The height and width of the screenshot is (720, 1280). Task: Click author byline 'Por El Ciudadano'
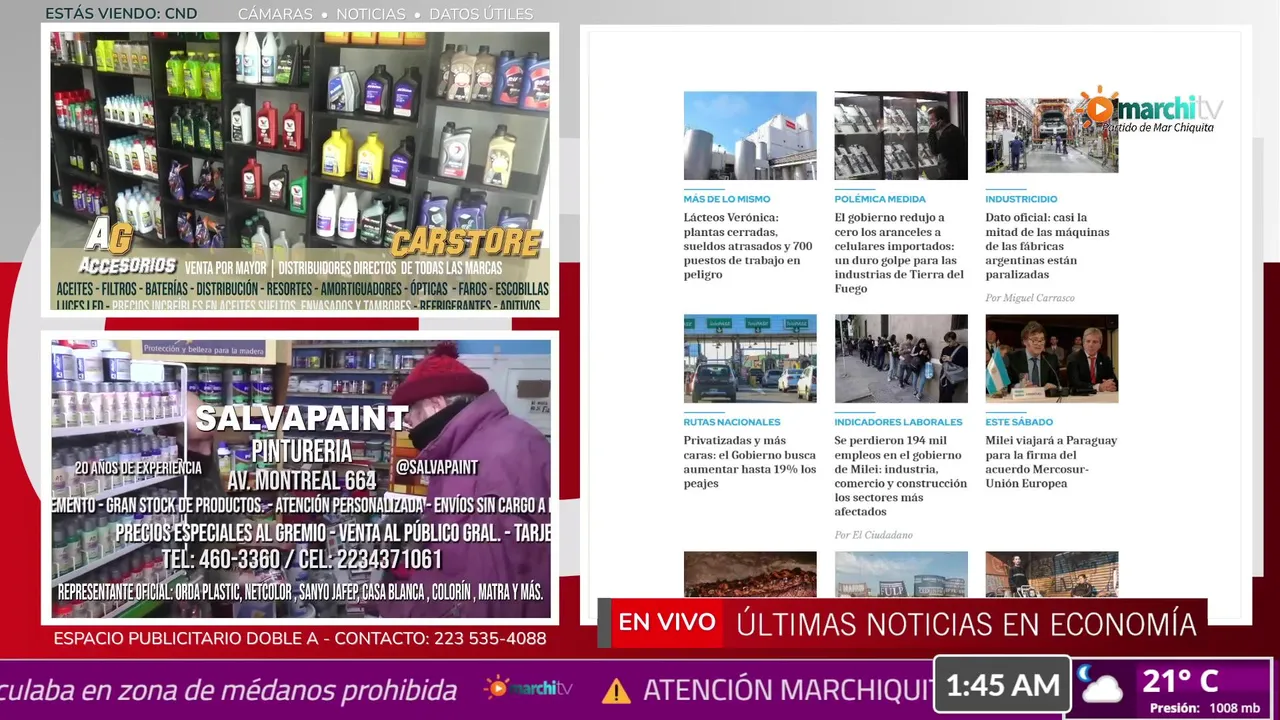pyautogui.click(x=874, y=535)
